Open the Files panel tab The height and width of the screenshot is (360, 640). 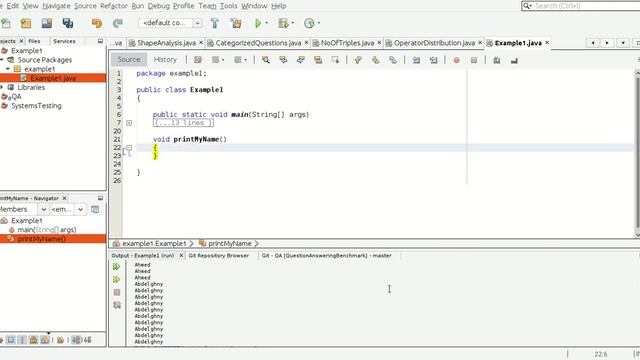[34, 41]
